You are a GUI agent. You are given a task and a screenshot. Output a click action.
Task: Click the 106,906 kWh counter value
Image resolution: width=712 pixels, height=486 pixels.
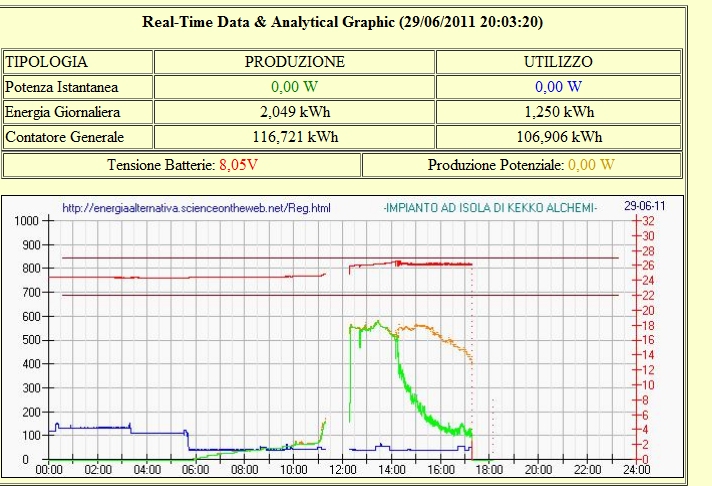559,137
